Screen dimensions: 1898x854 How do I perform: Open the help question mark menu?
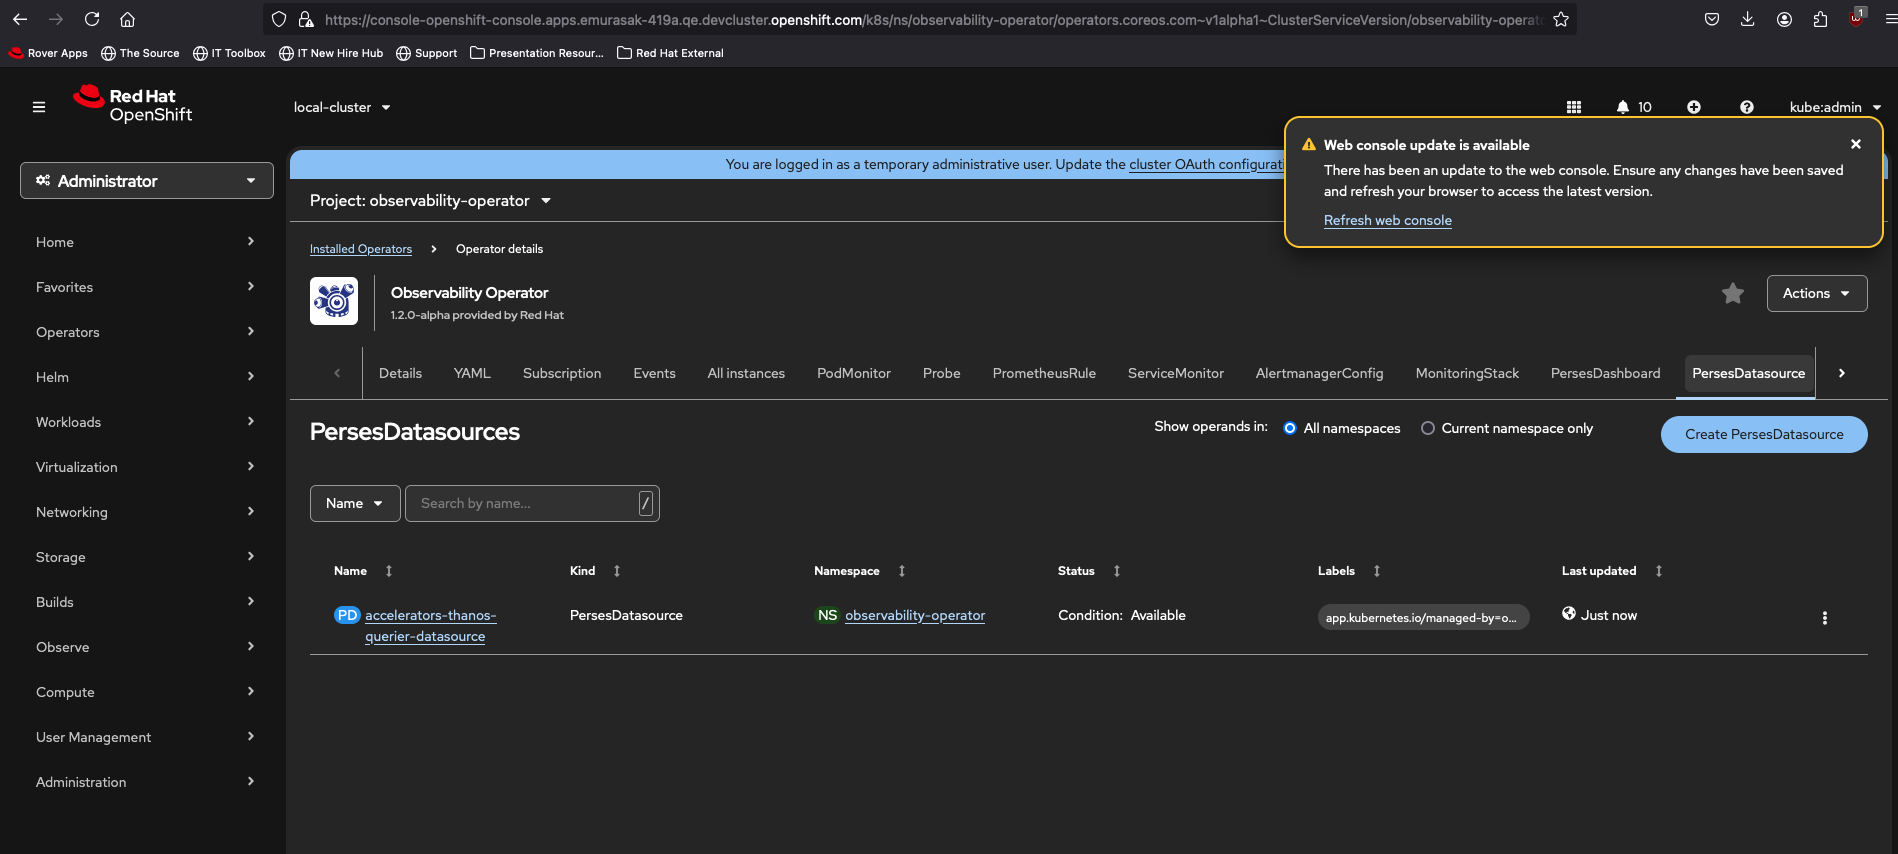[x=1747, y=107]
